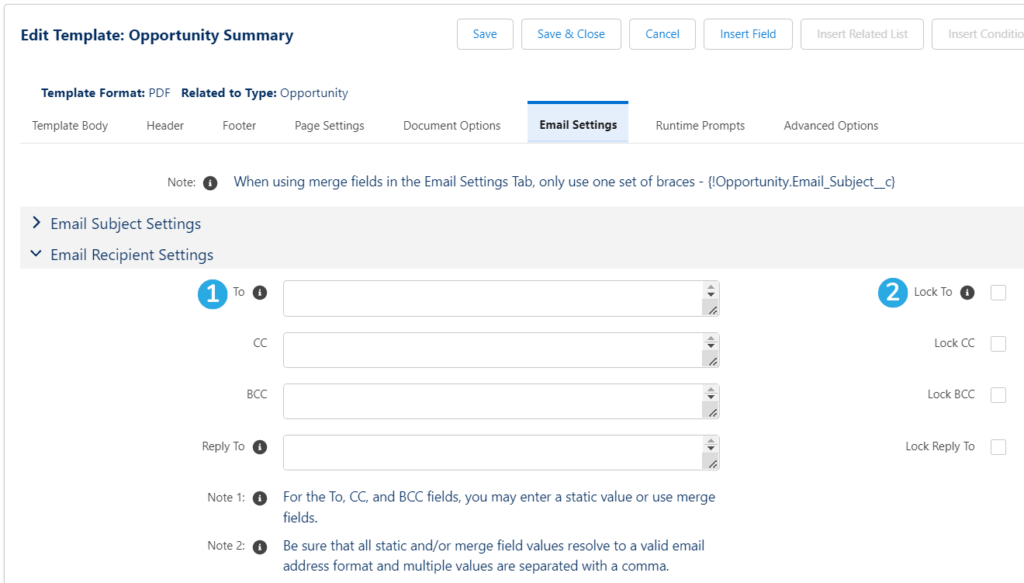Check the Lock BCC checkbox
Image resolution: width=1024 pixels, height=583 pixels.
click(x=997, y=394)
